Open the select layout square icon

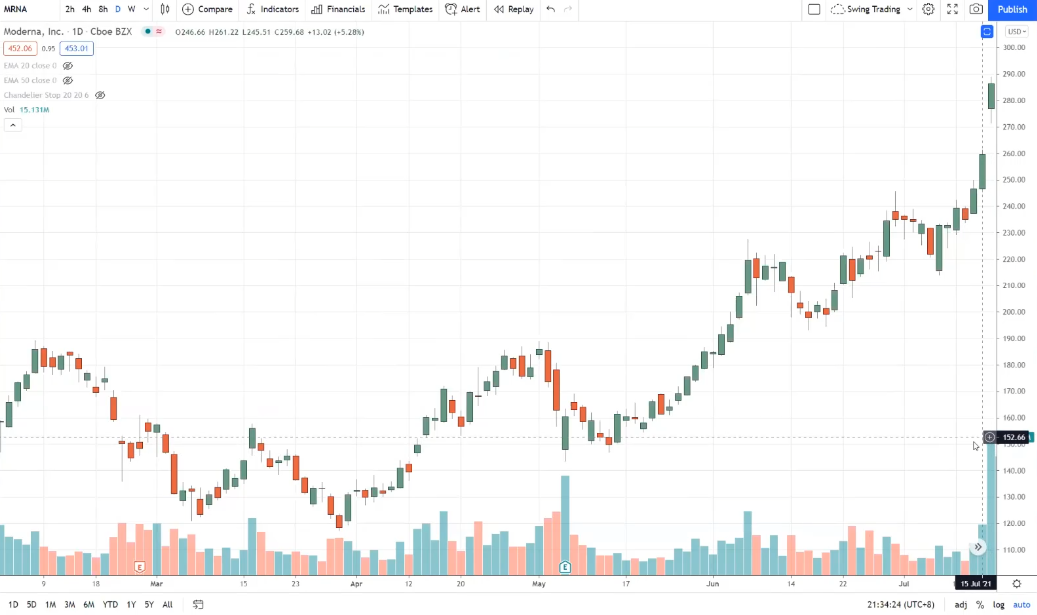814,9
